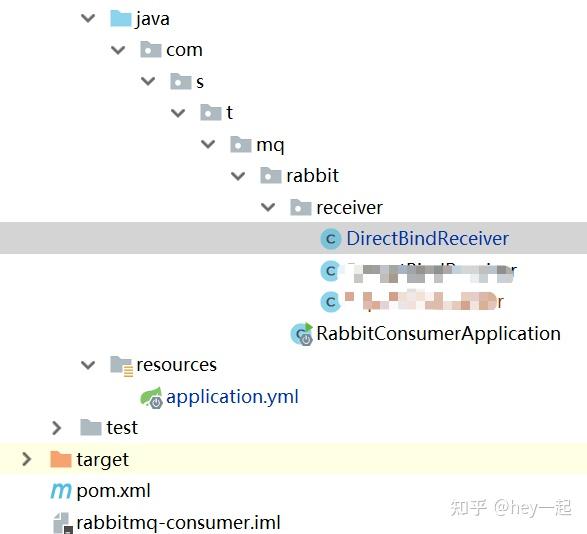Collapse the resources folder chevron
This screenshot has width=587, height=534.
[x=88, y=365]
